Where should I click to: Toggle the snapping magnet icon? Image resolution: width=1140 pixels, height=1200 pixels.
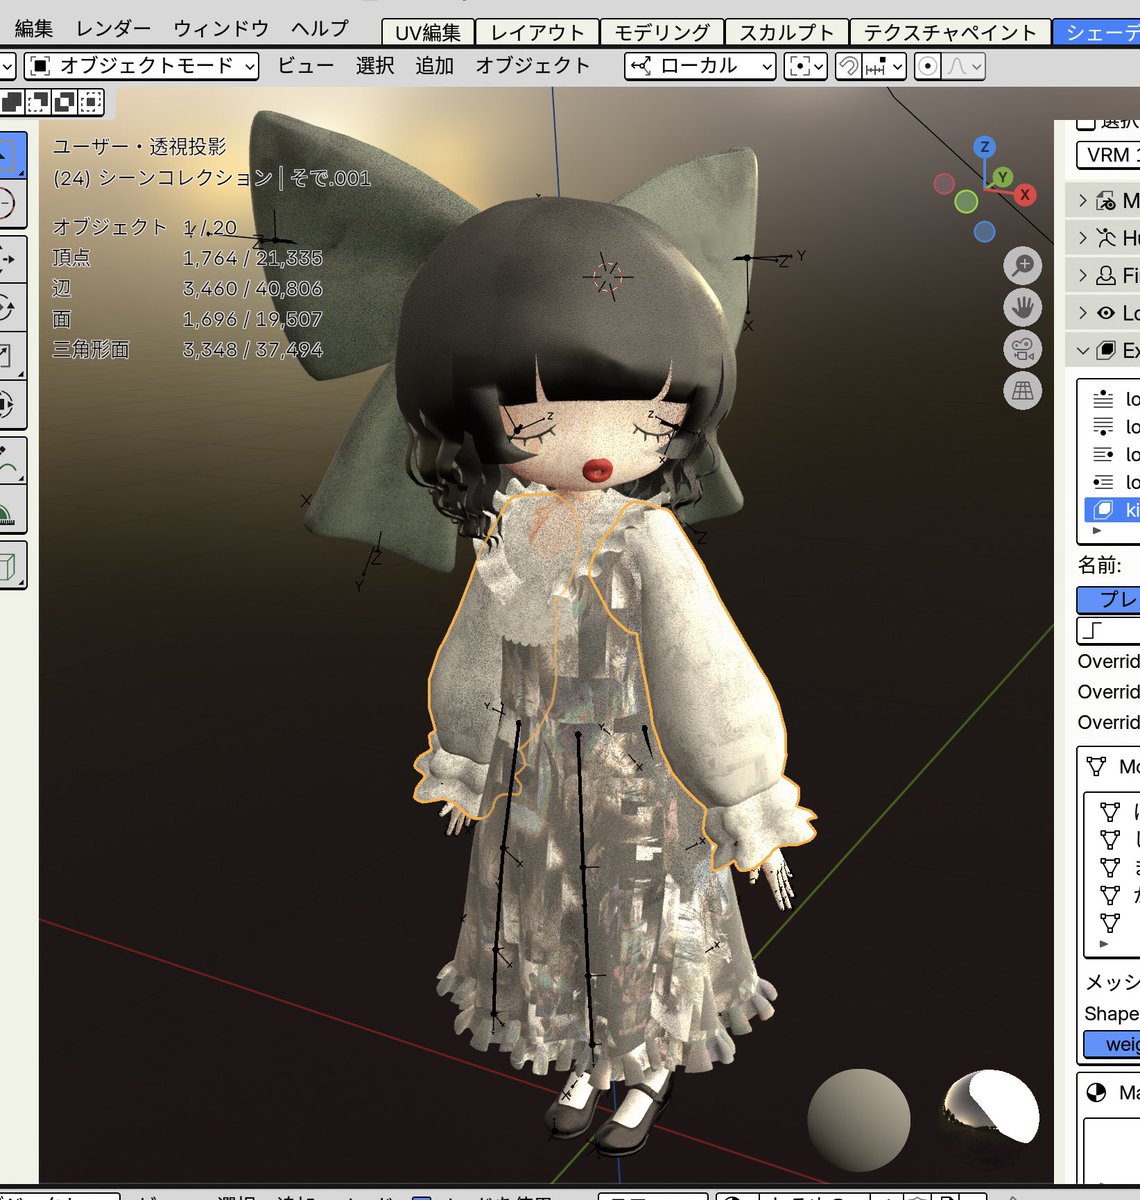point(848,66)
